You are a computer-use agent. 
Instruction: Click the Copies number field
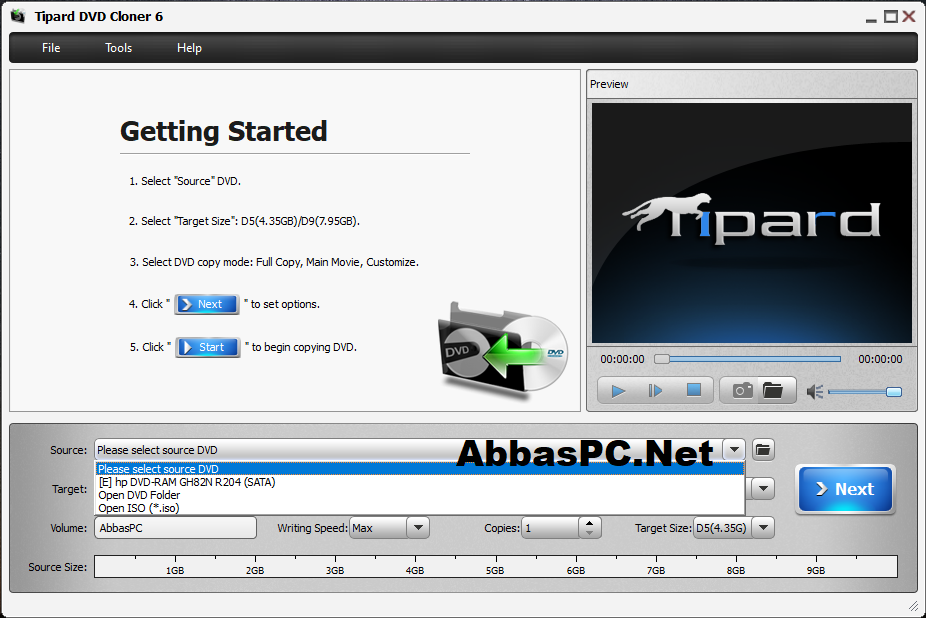550,528
